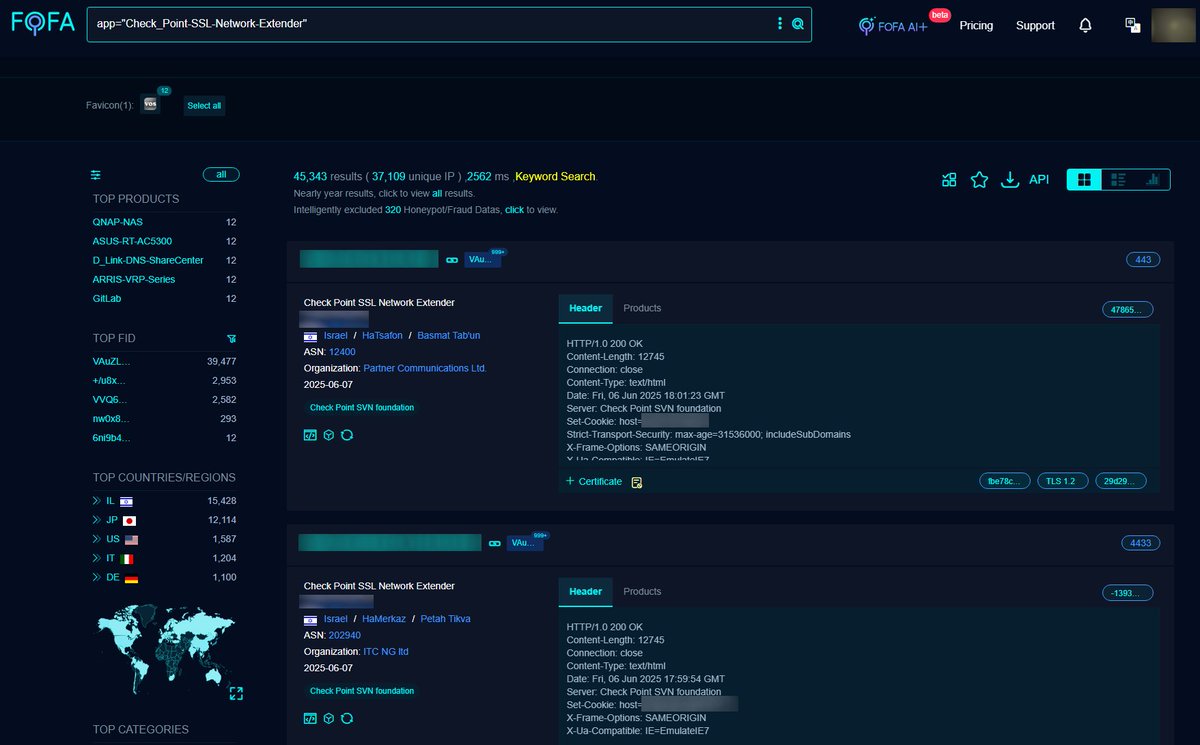Select Products tab in second result

coord(642,591)
